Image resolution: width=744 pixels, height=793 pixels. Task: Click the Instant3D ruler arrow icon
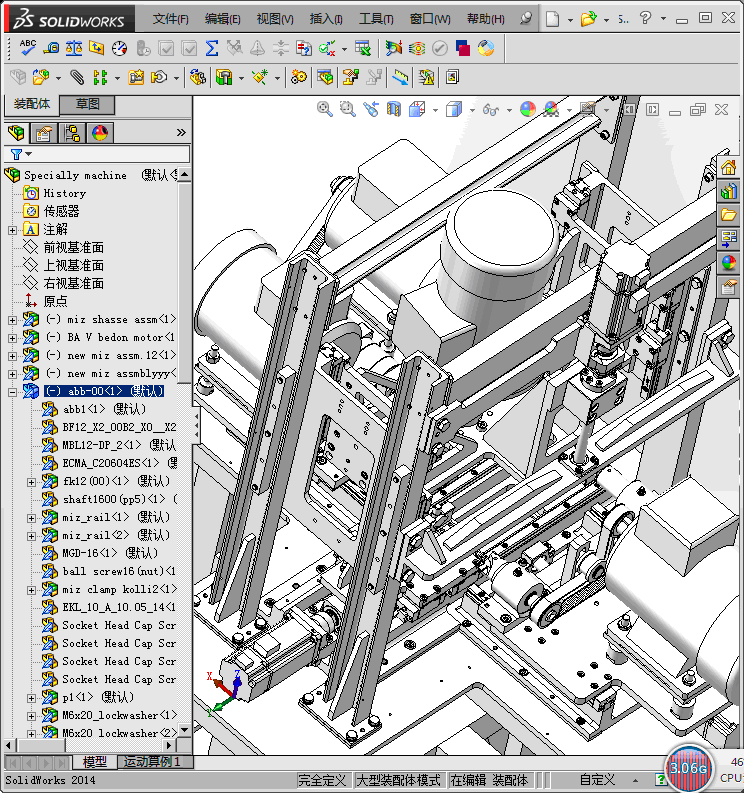tap(400, 77)
